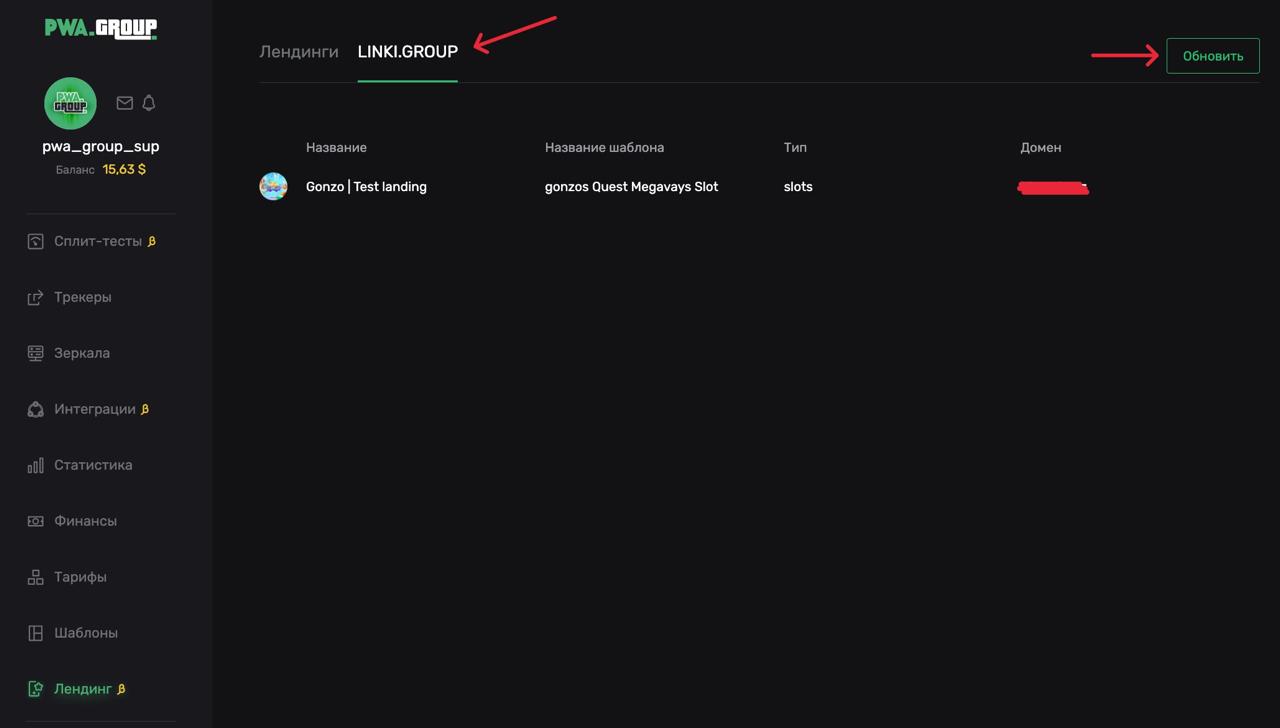The image size is (1280, 728).
Task: Click the Финансы money icon
Action: coord(36,521)
